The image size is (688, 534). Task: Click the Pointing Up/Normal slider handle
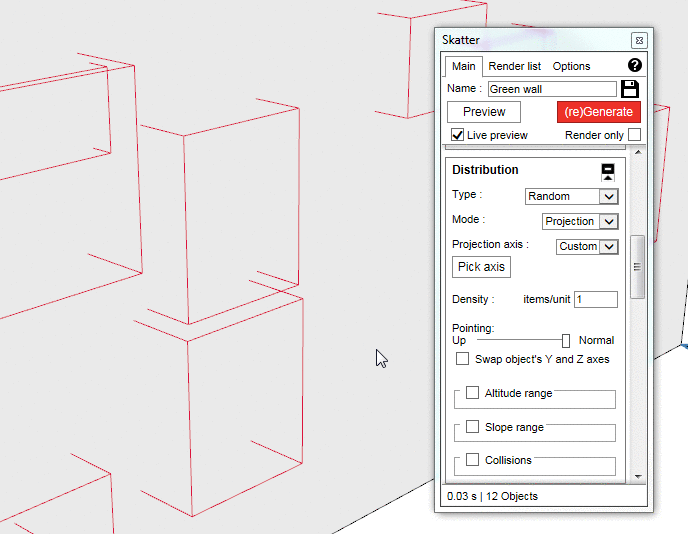pos(566,340)
